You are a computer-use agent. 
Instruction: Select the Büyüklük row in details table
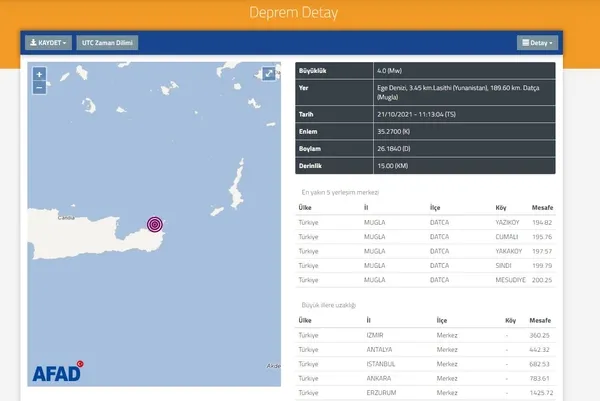[424, 72]
